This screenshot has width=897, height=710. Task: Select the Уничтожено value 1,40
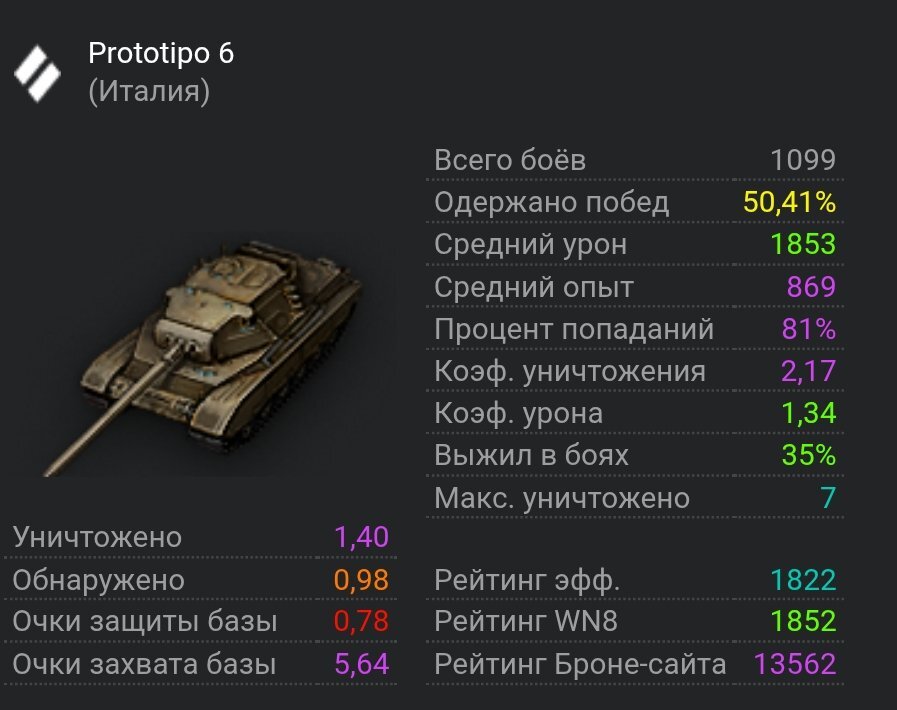[x=361, y=537]
